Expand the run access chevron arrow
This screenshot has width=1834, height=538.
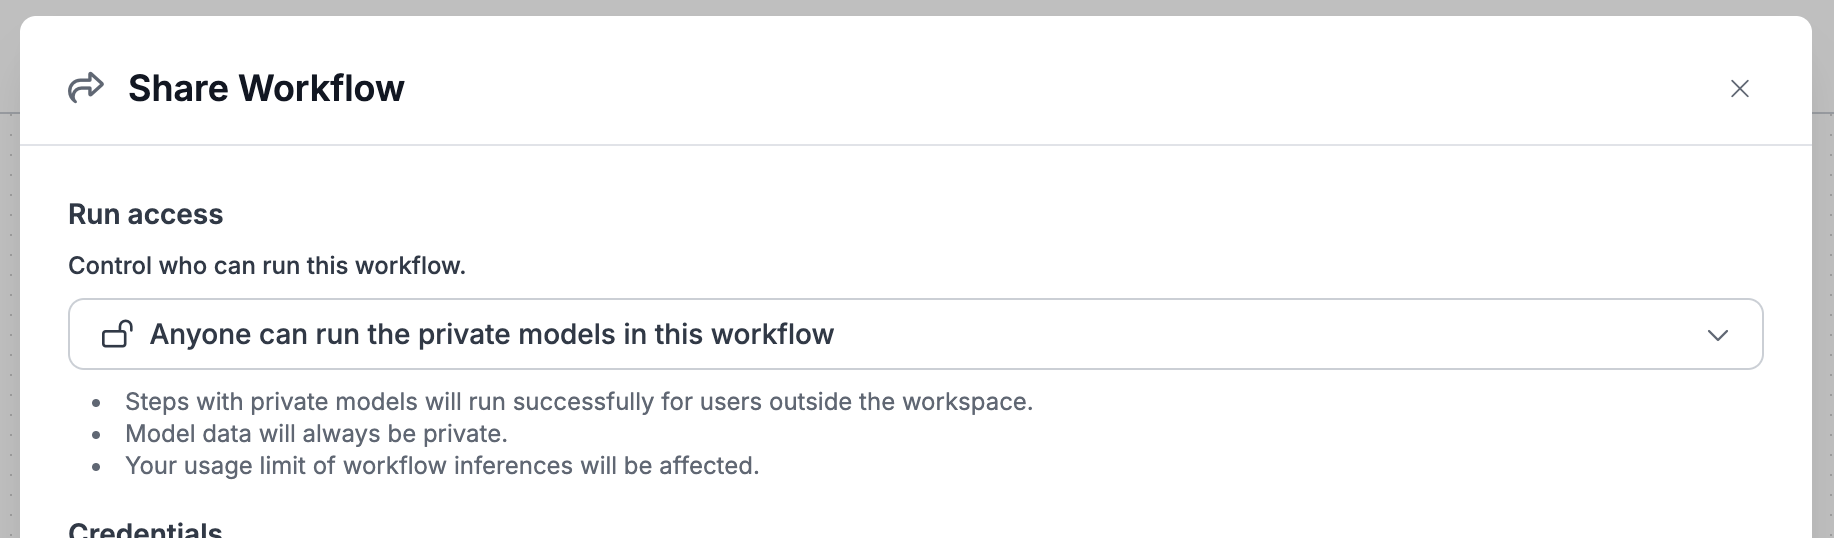pyautogui.click(x=1718, y=335)
